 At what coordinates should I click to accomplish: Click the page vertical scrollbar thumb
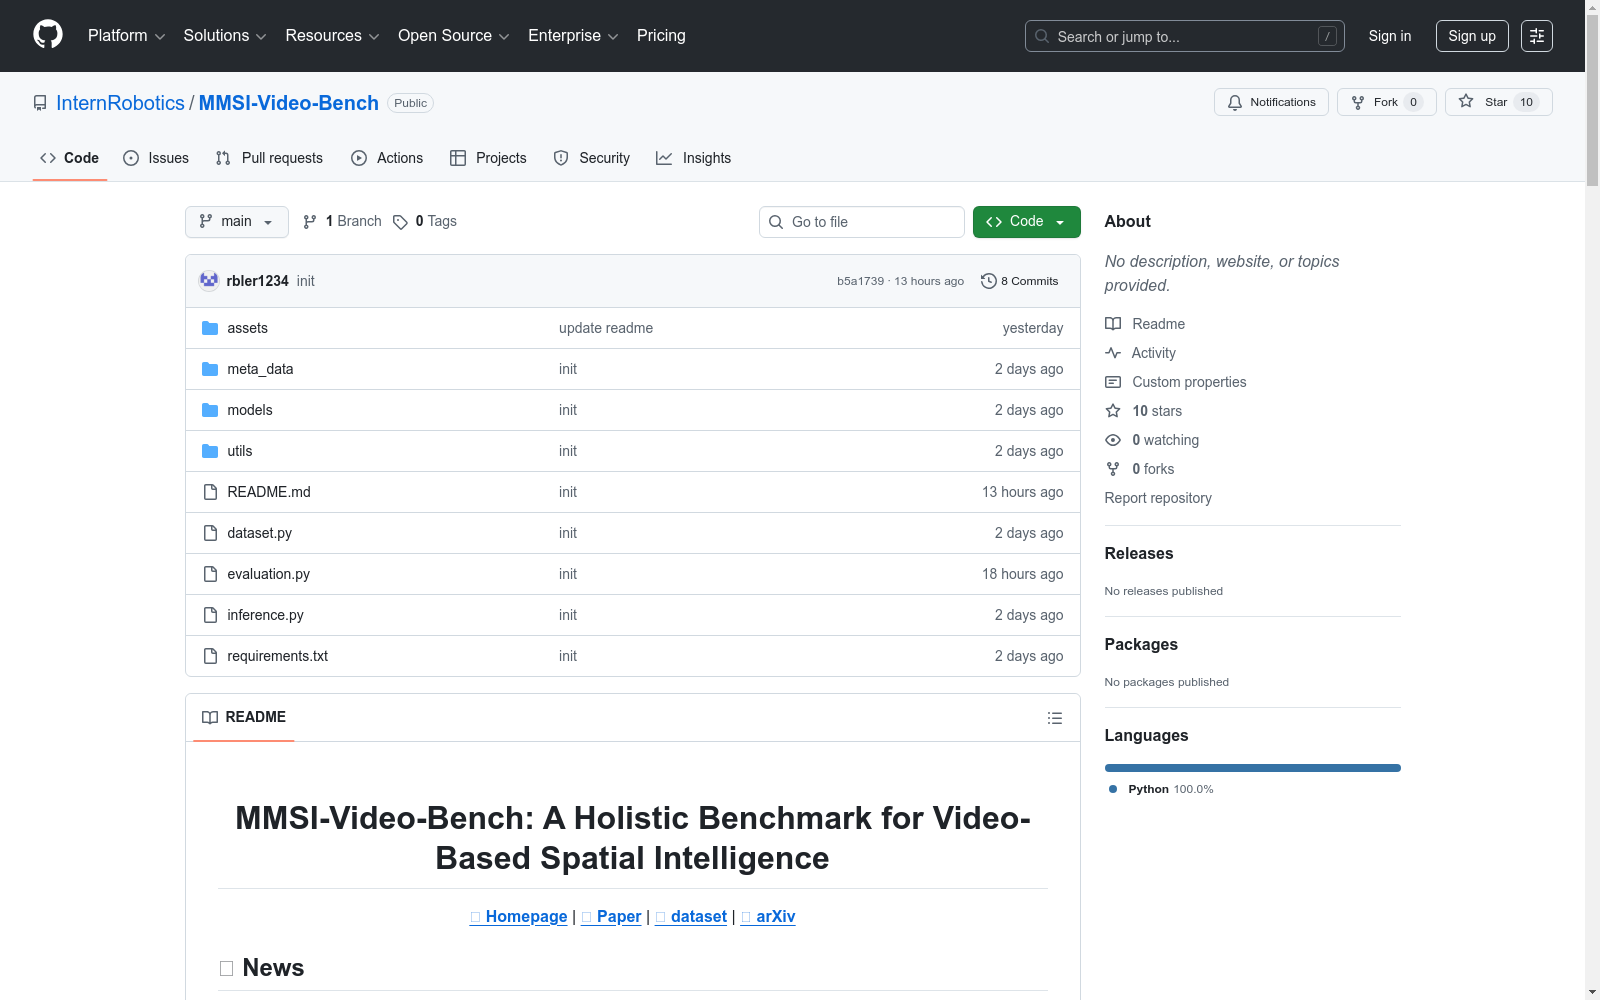[1592, 100]
